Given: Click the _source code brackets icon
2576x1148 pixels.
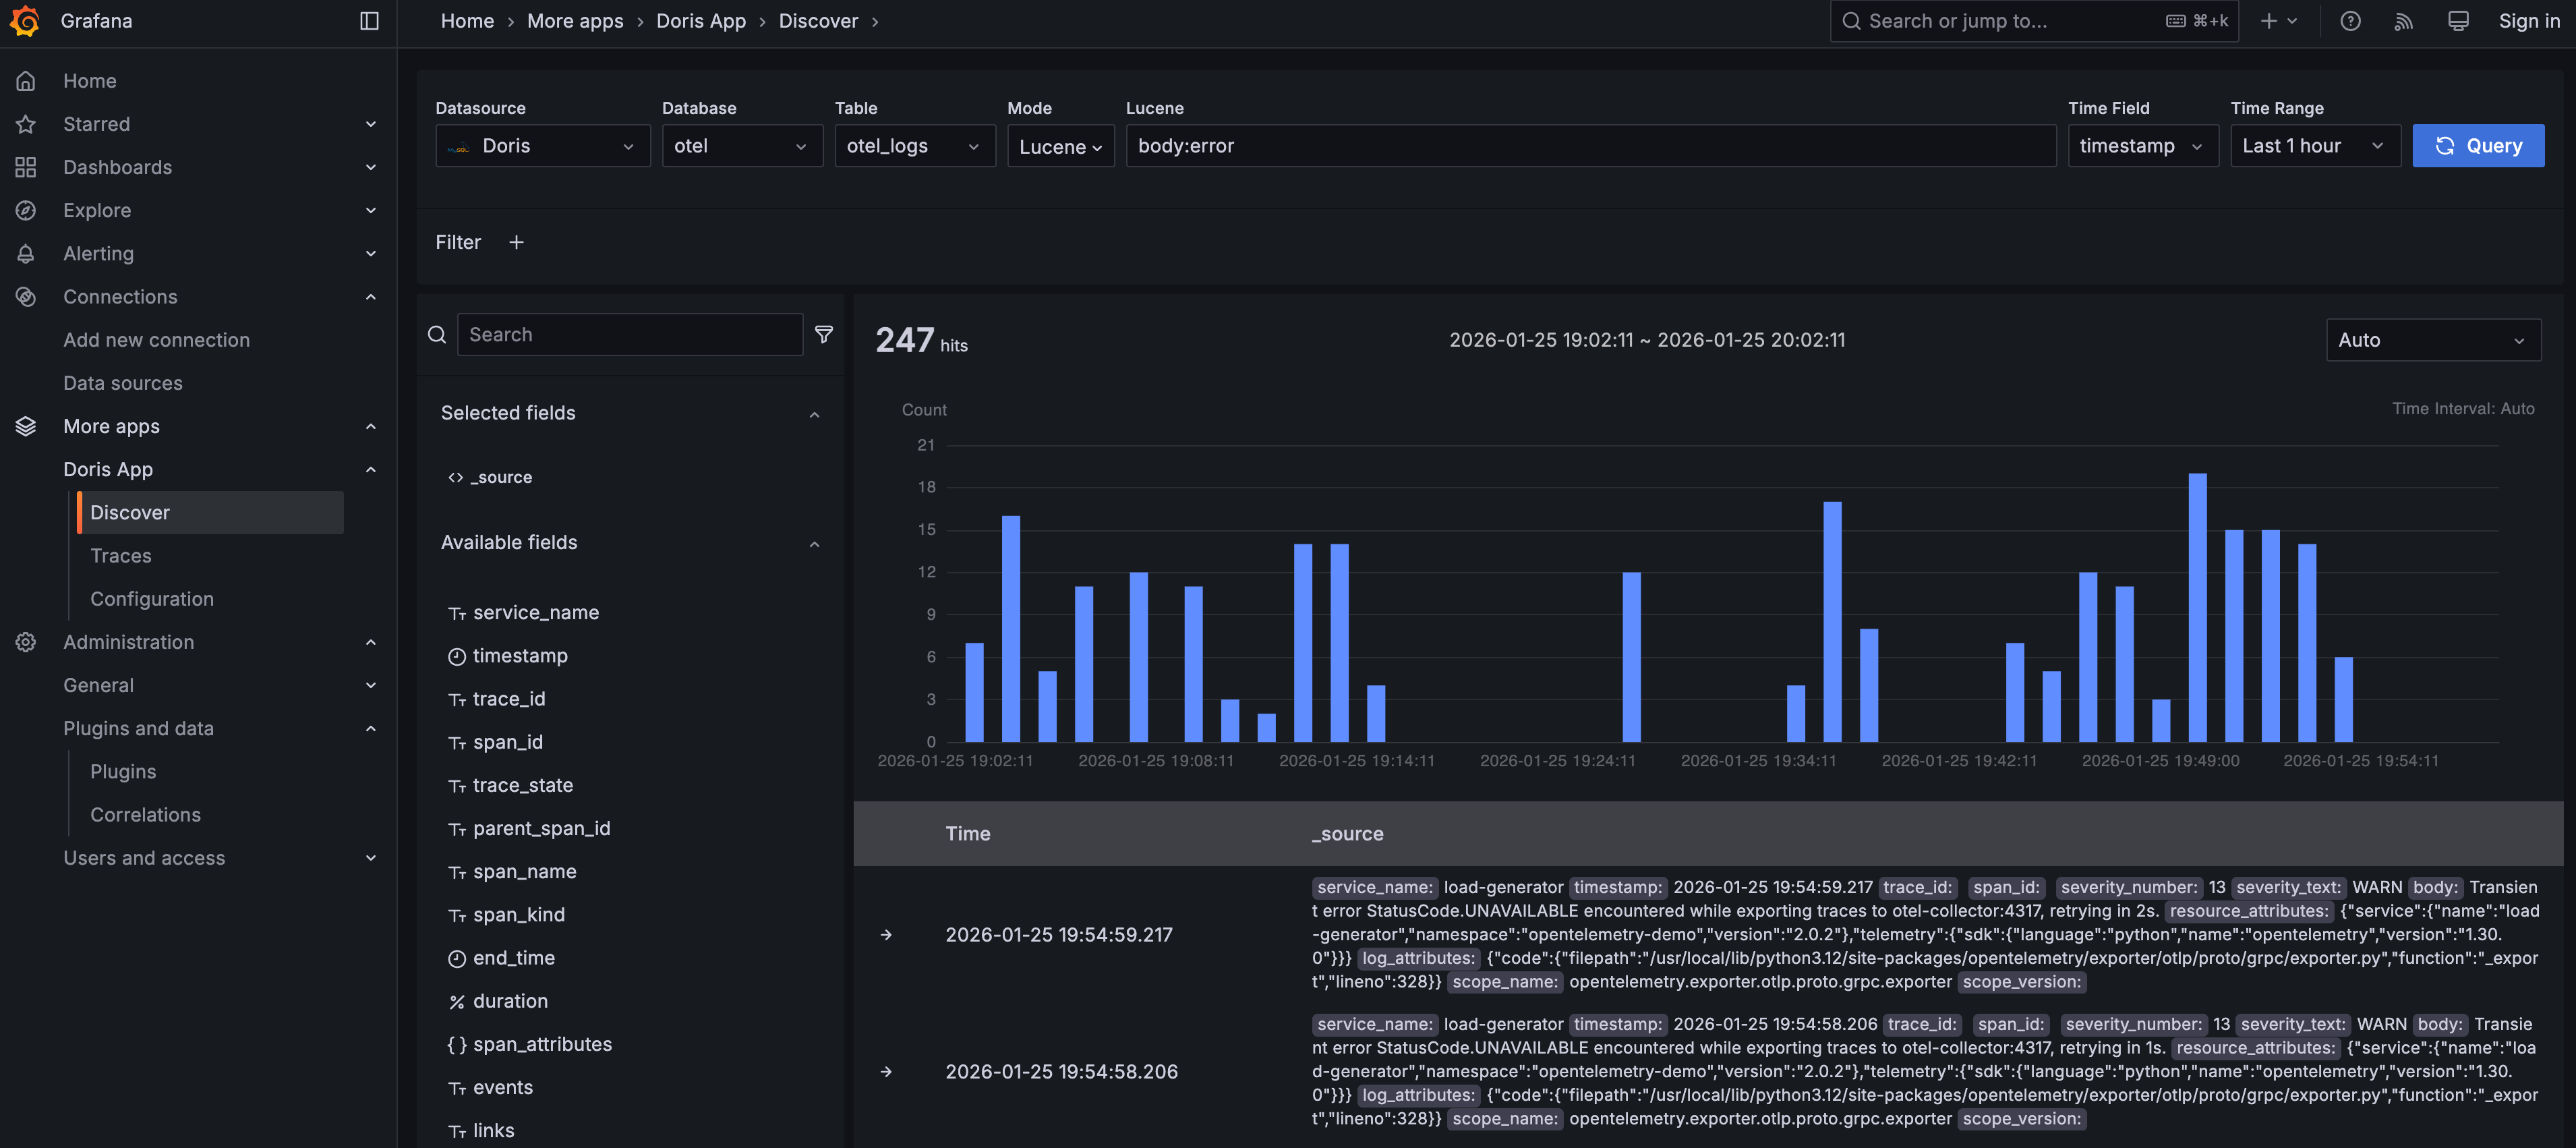Looking at the screenshot, I should [x=456, y=477].
